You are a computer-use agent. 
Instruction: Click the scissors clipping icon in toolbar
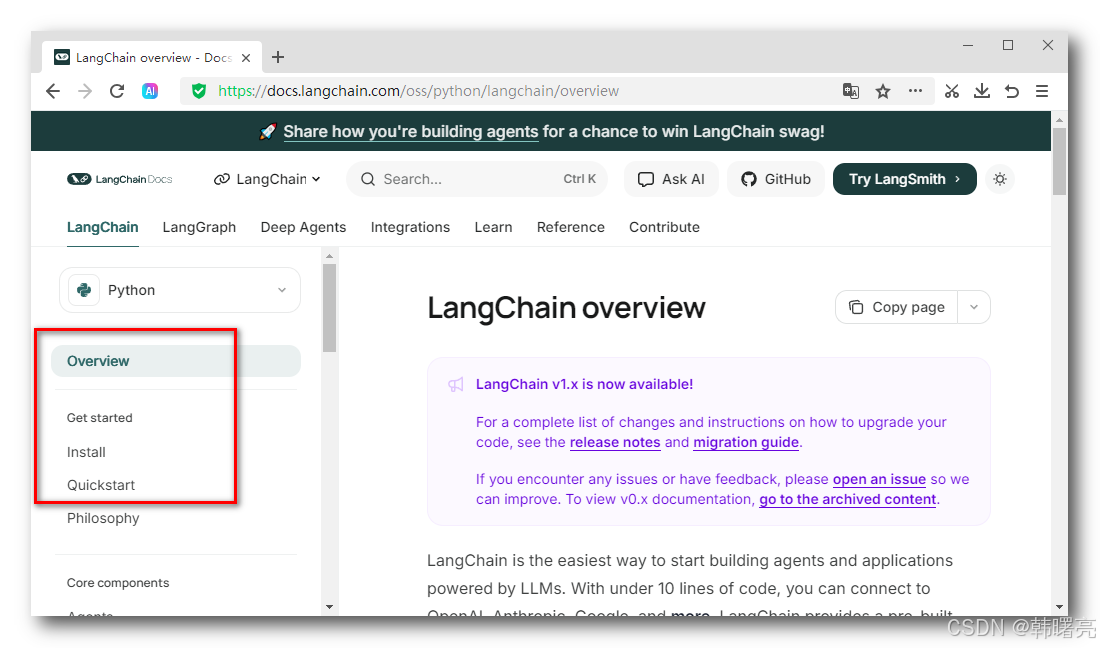pos(951,91)
